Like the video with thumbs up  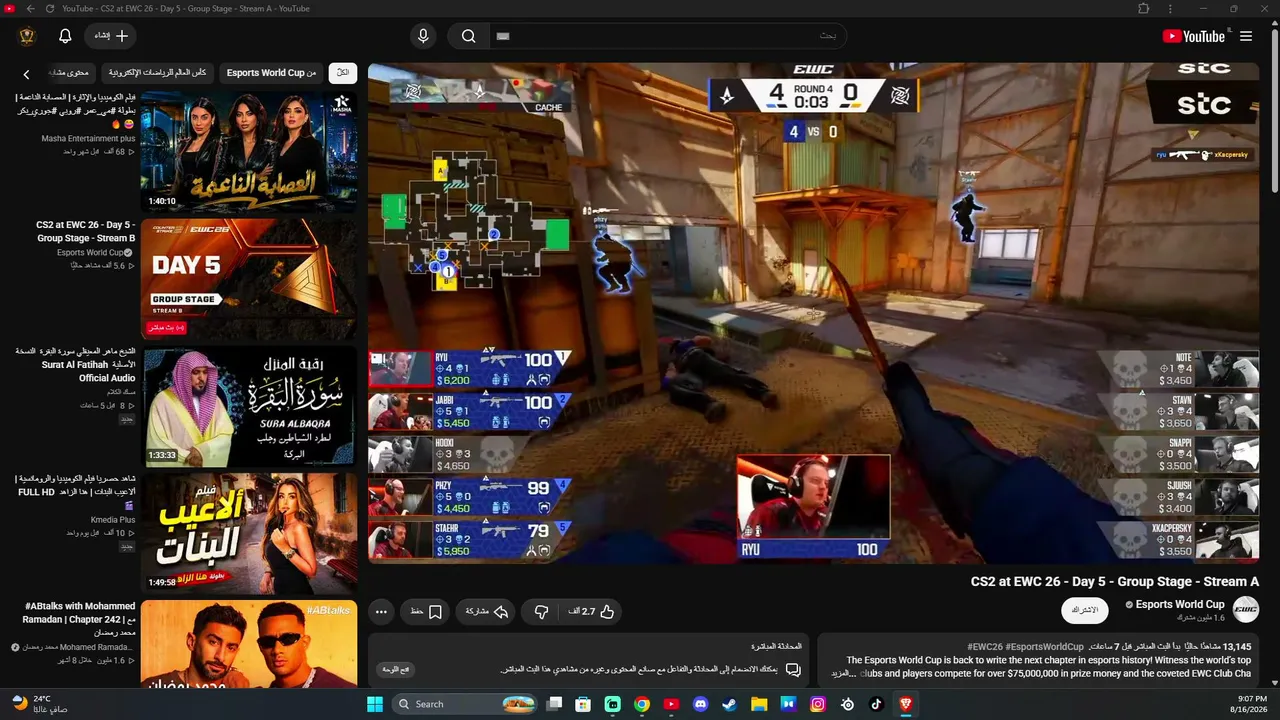point(591,611)
